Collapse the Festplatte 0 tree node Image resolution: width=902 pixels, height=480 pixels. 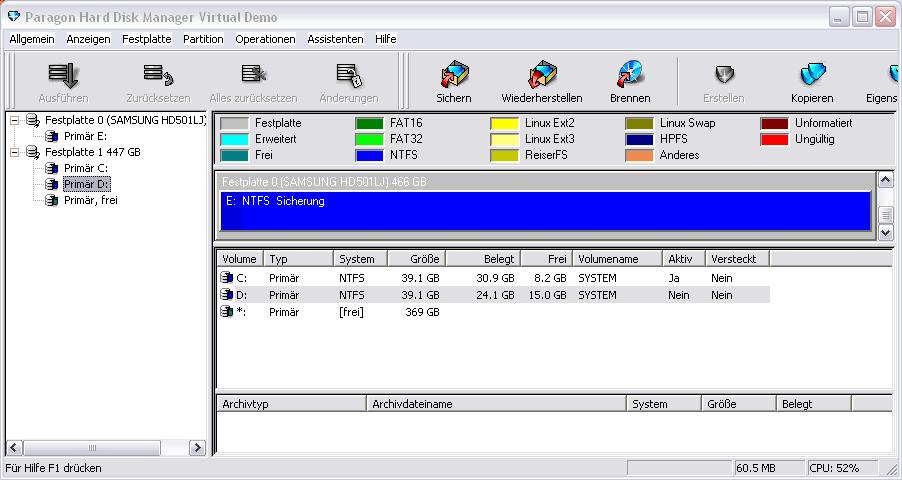15,121
